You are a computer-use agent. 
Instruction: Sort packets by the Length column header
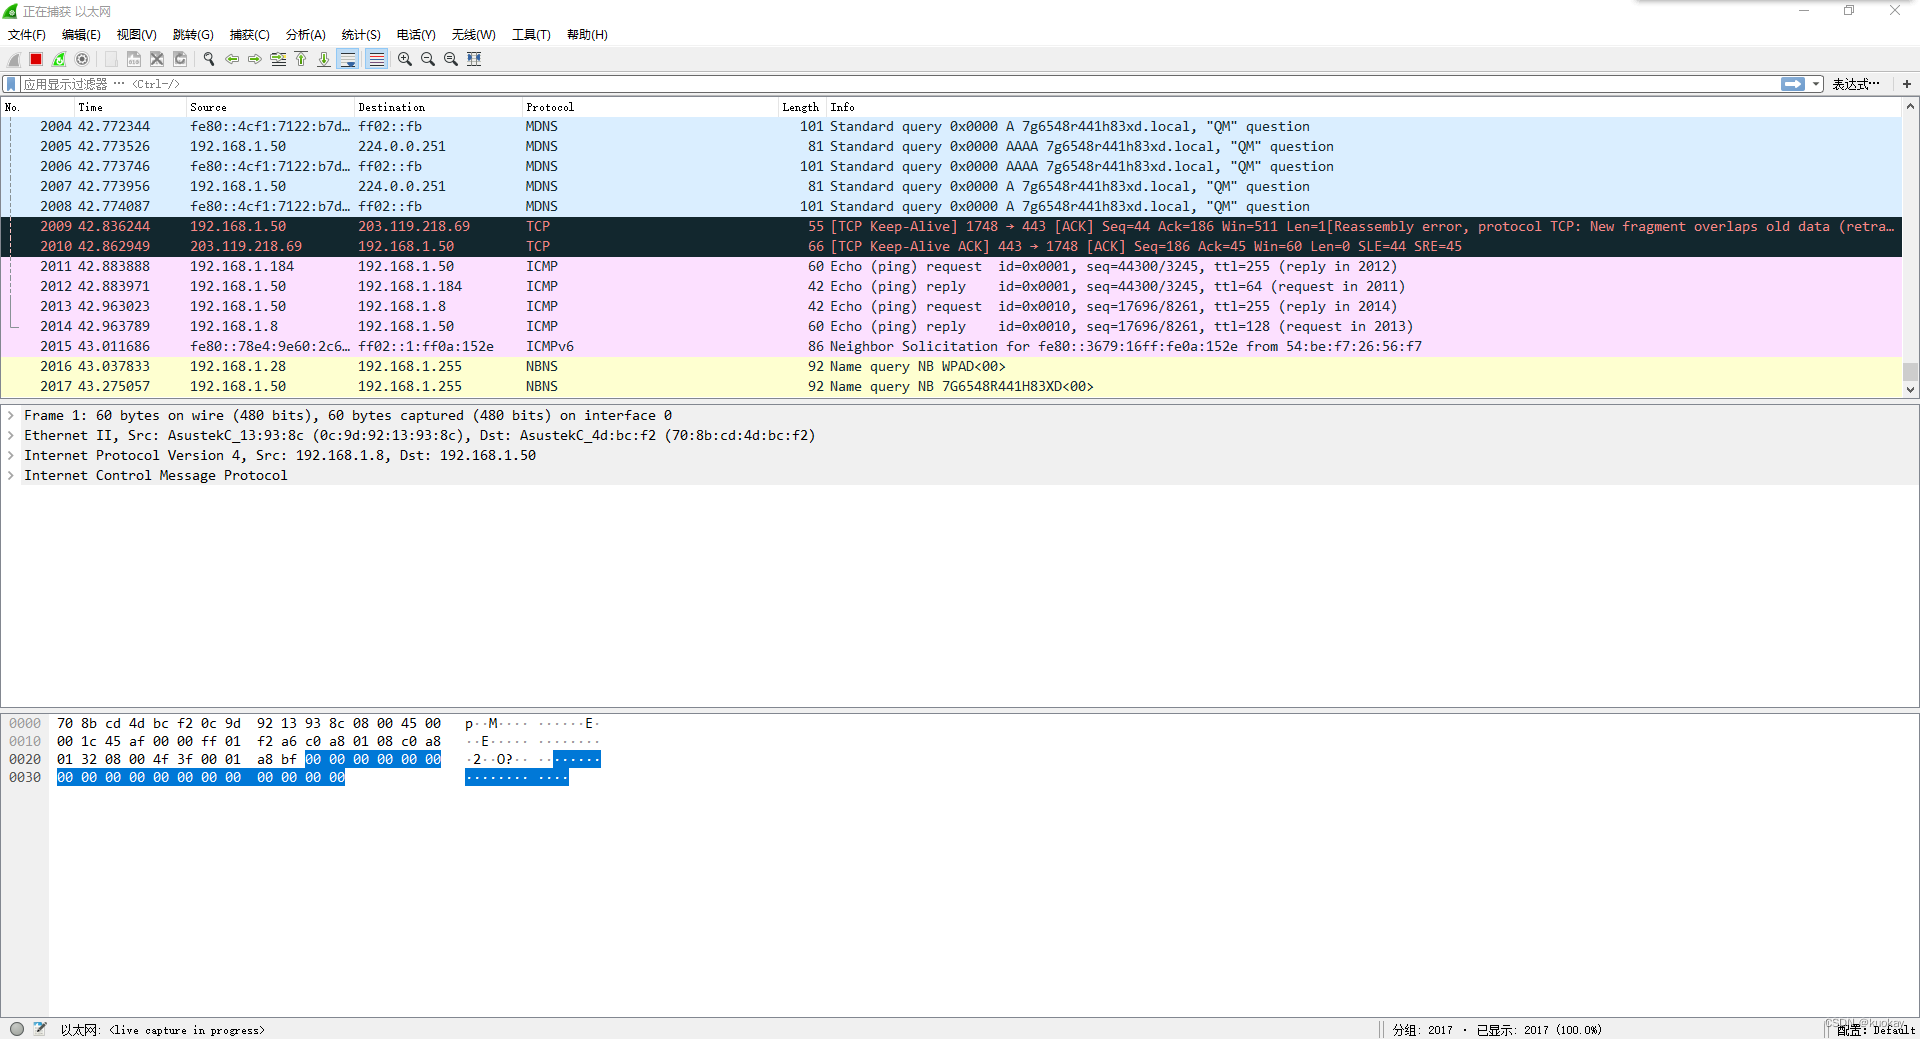802,107
